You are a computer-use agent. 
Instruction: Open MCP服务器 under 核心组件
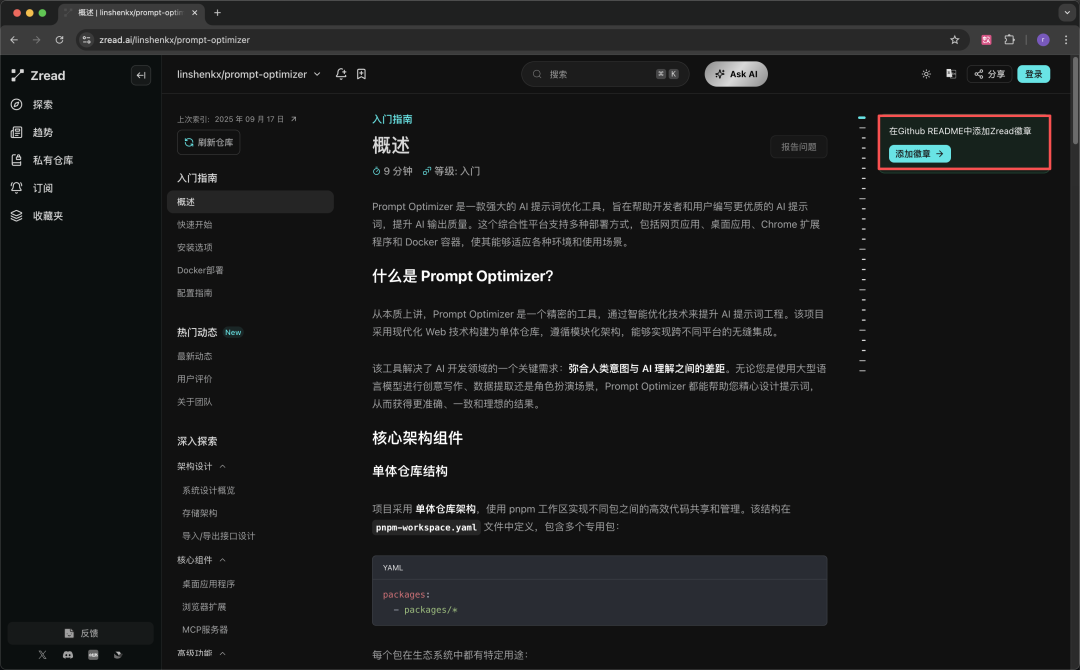205,629
